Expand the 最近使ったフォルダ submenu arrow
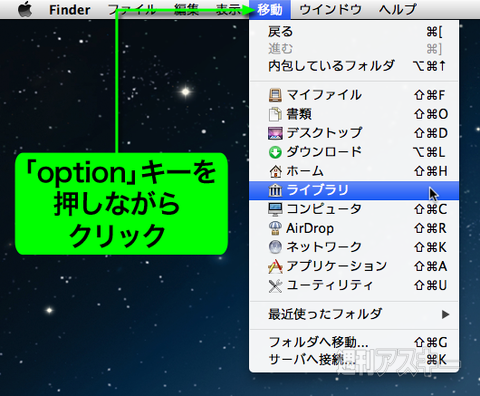This screenshot has width=480, height=396. click(445, 314)
